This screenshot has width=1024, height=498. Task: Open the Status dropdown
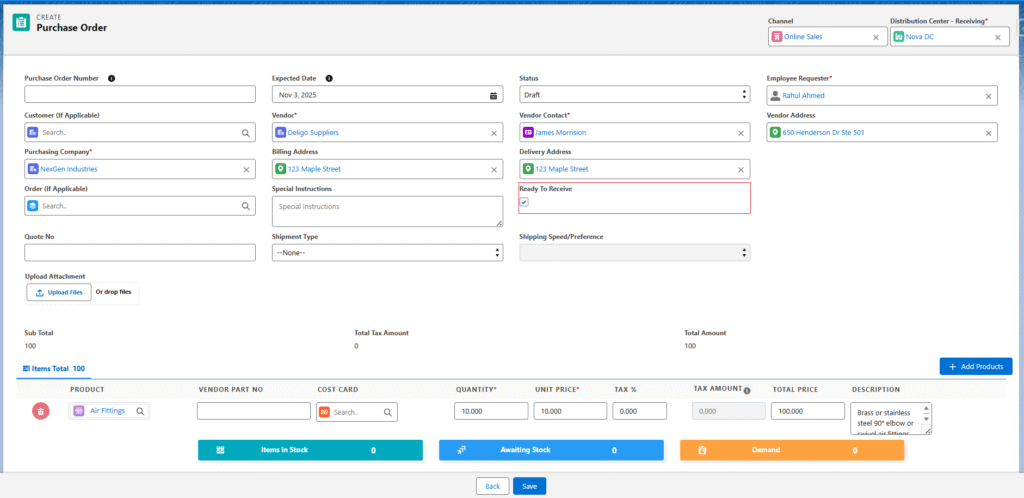tap(634, 95)
